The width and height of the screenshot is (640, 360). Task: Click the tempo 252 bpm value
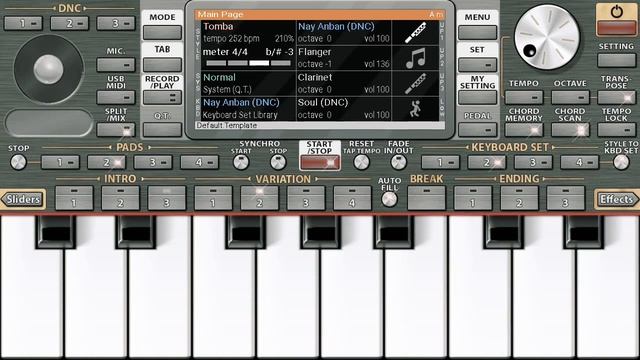(x=231, y=39)
